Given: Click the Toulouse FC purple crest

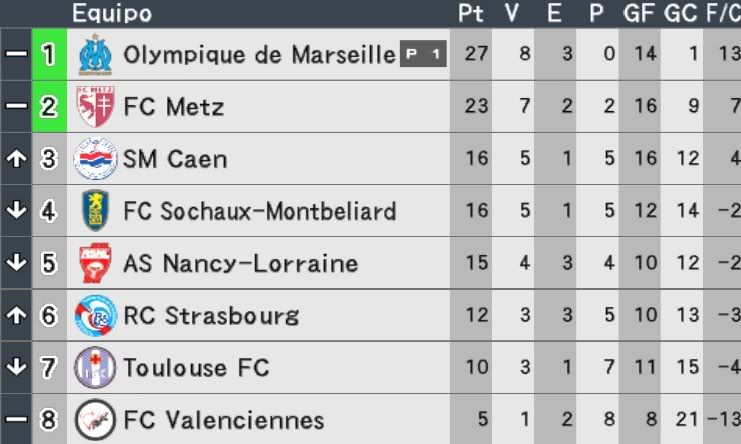Looking at the screenshot, I should click(x=95, y=367).
